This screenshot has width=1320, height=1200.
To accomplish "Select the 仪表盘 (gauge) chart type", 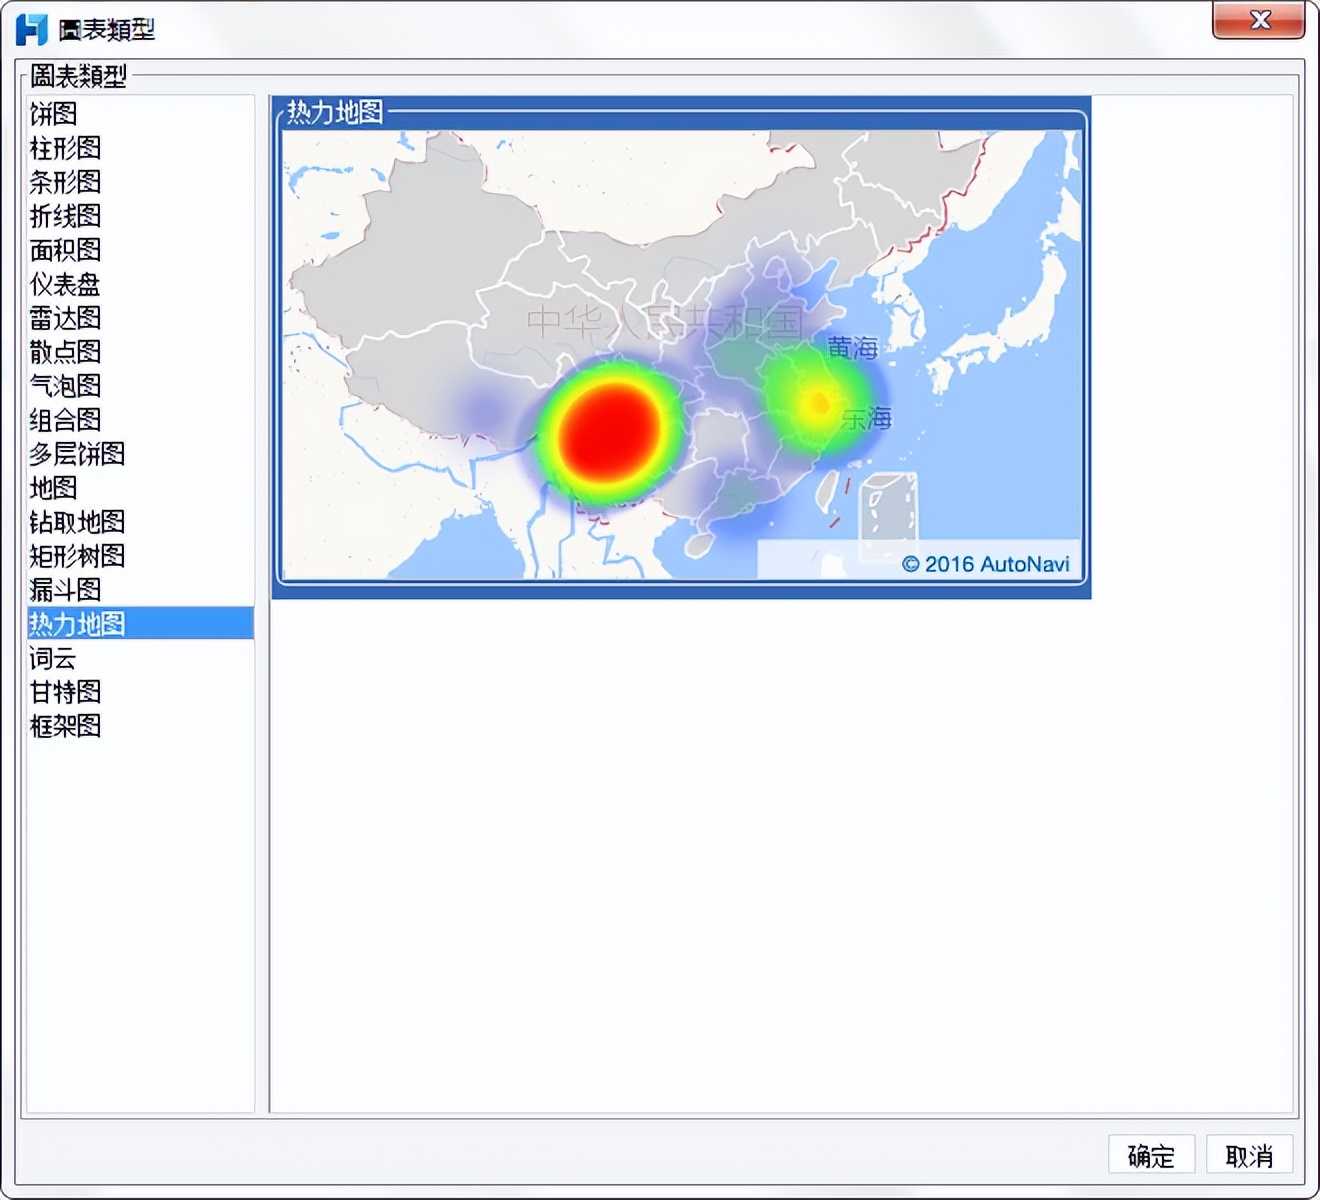I will pyautogui.click(x=64, y=285).
